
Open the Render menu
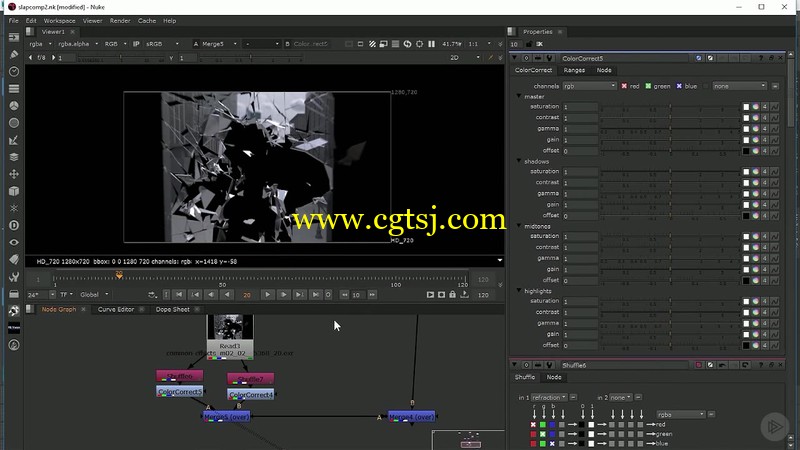tap(120, 21)
